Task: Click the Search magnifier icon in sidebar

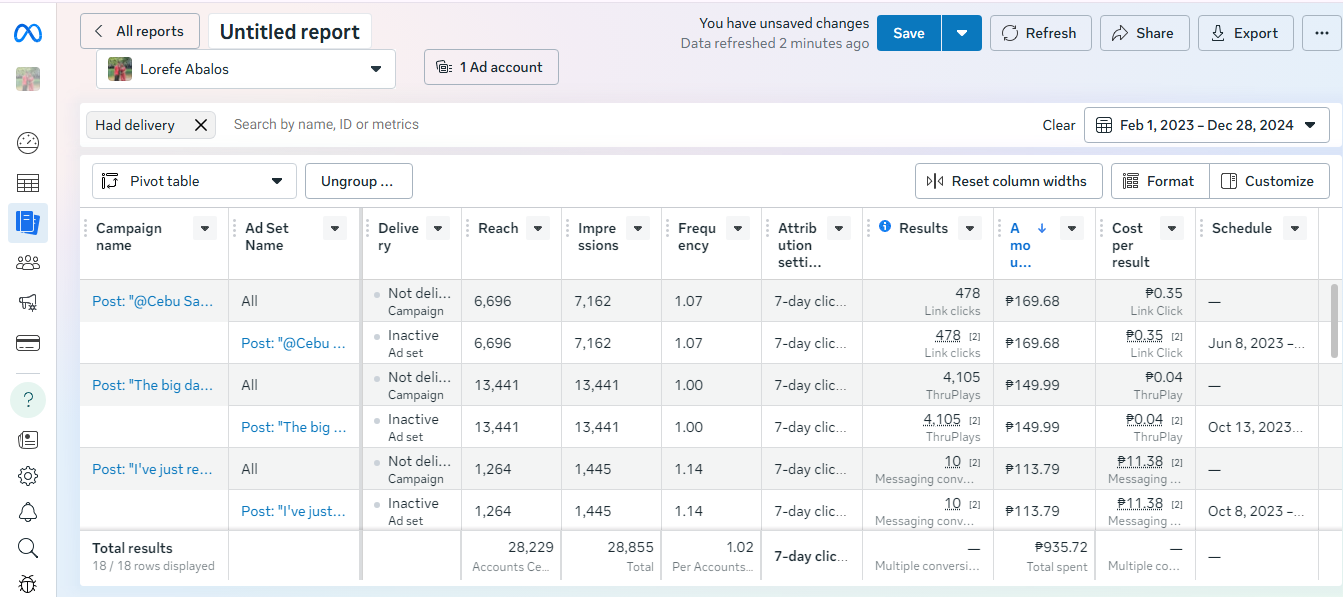Action: point(28,548)
